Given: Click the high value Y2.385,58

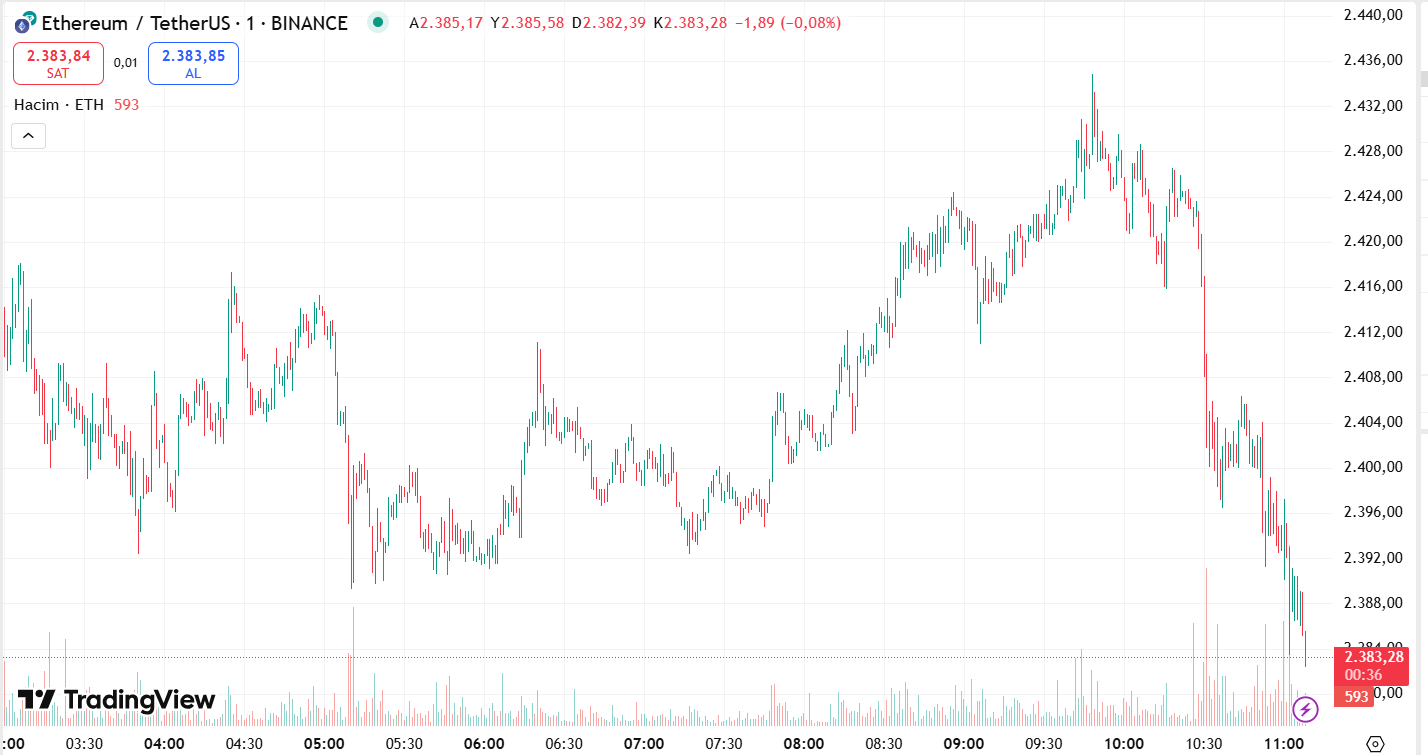Looking at the screenshot, I should tap(528, 23).
